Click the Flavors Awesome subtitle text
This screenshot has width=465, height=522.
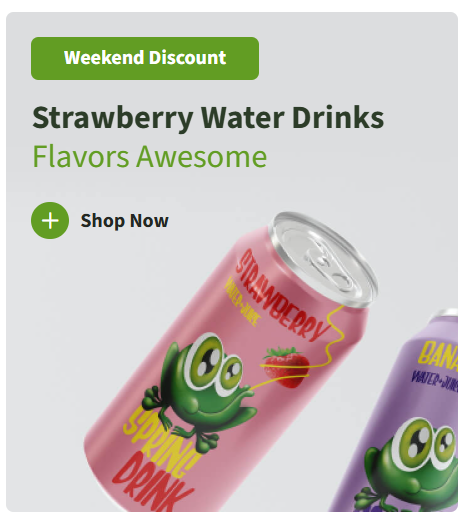point(150,156)
